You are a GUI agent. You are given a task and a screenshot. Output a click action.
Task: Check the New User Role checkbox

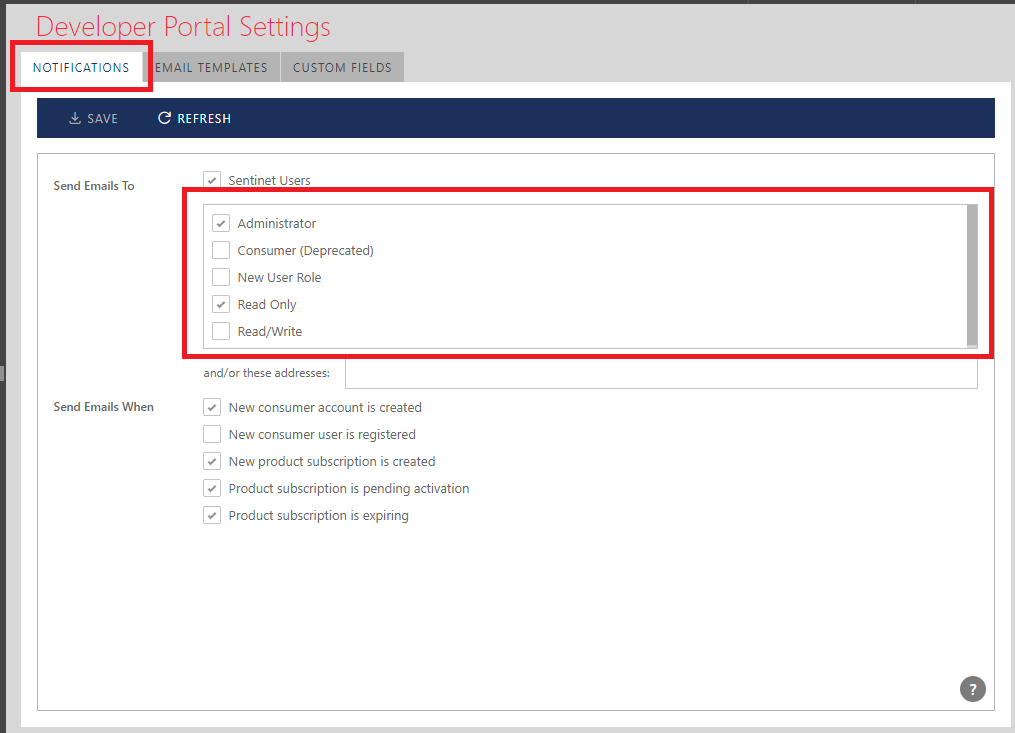pos(221,278)
